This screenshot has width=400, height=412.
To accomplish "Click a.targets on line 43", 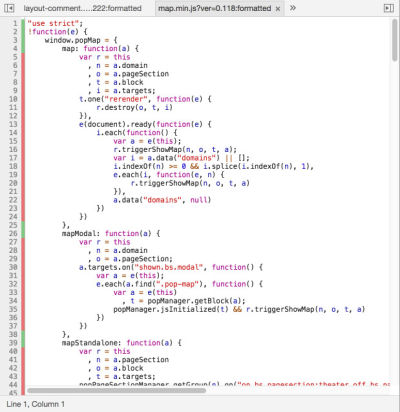I will [132, 376].
